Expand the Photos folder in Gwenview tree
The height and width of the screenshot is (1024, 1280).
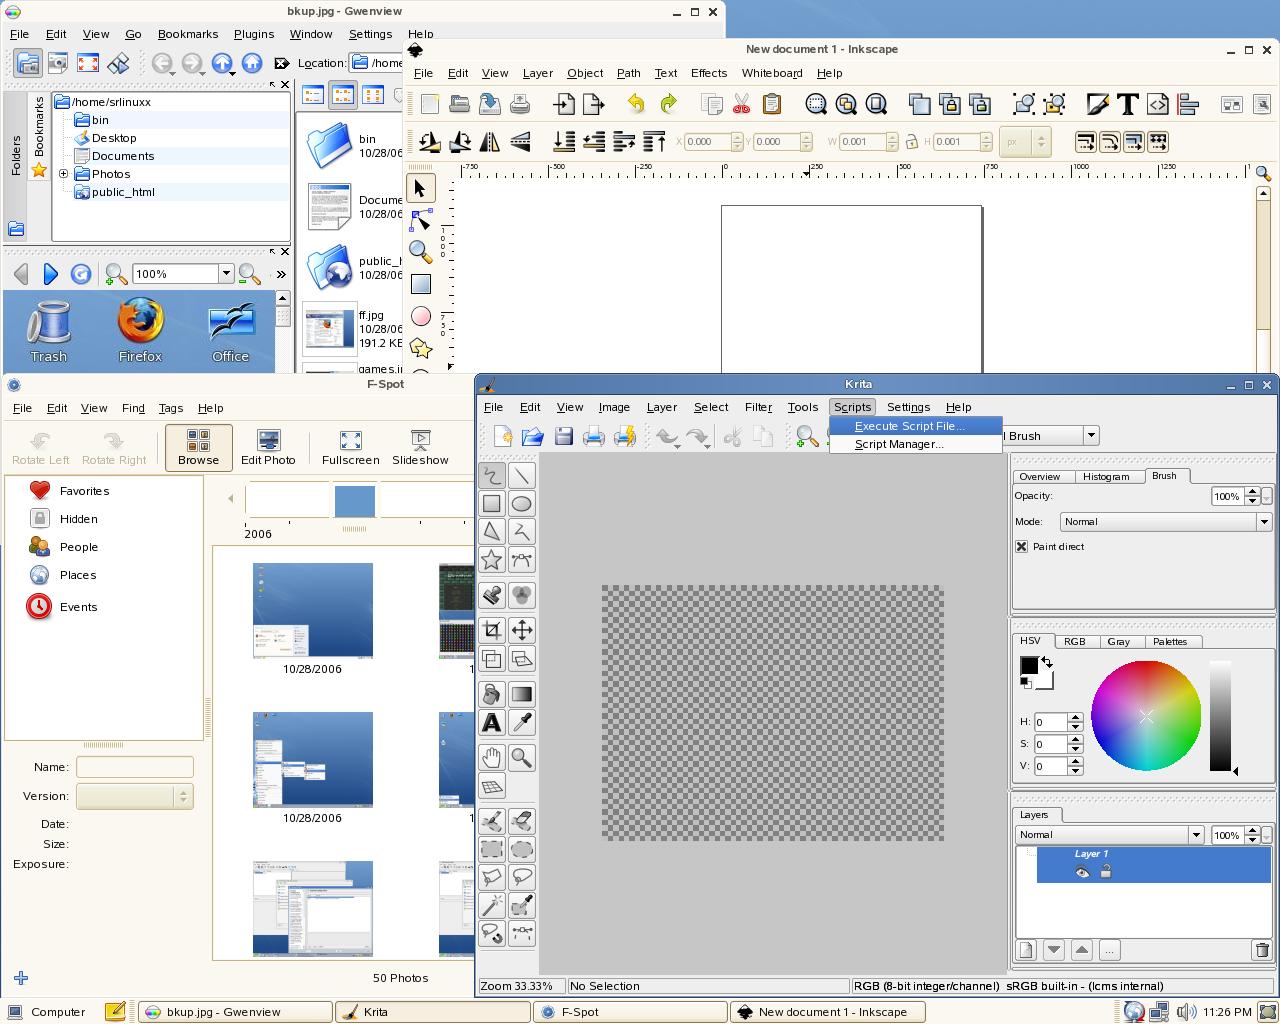pos(63,174)
